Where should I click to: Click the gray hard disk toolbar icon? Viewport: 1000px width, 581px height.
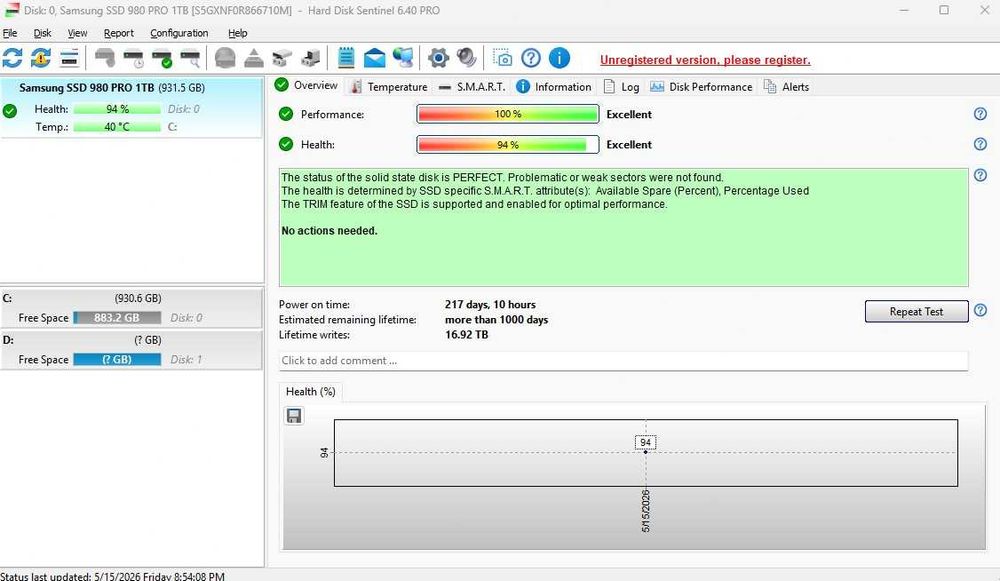[104, 58]
